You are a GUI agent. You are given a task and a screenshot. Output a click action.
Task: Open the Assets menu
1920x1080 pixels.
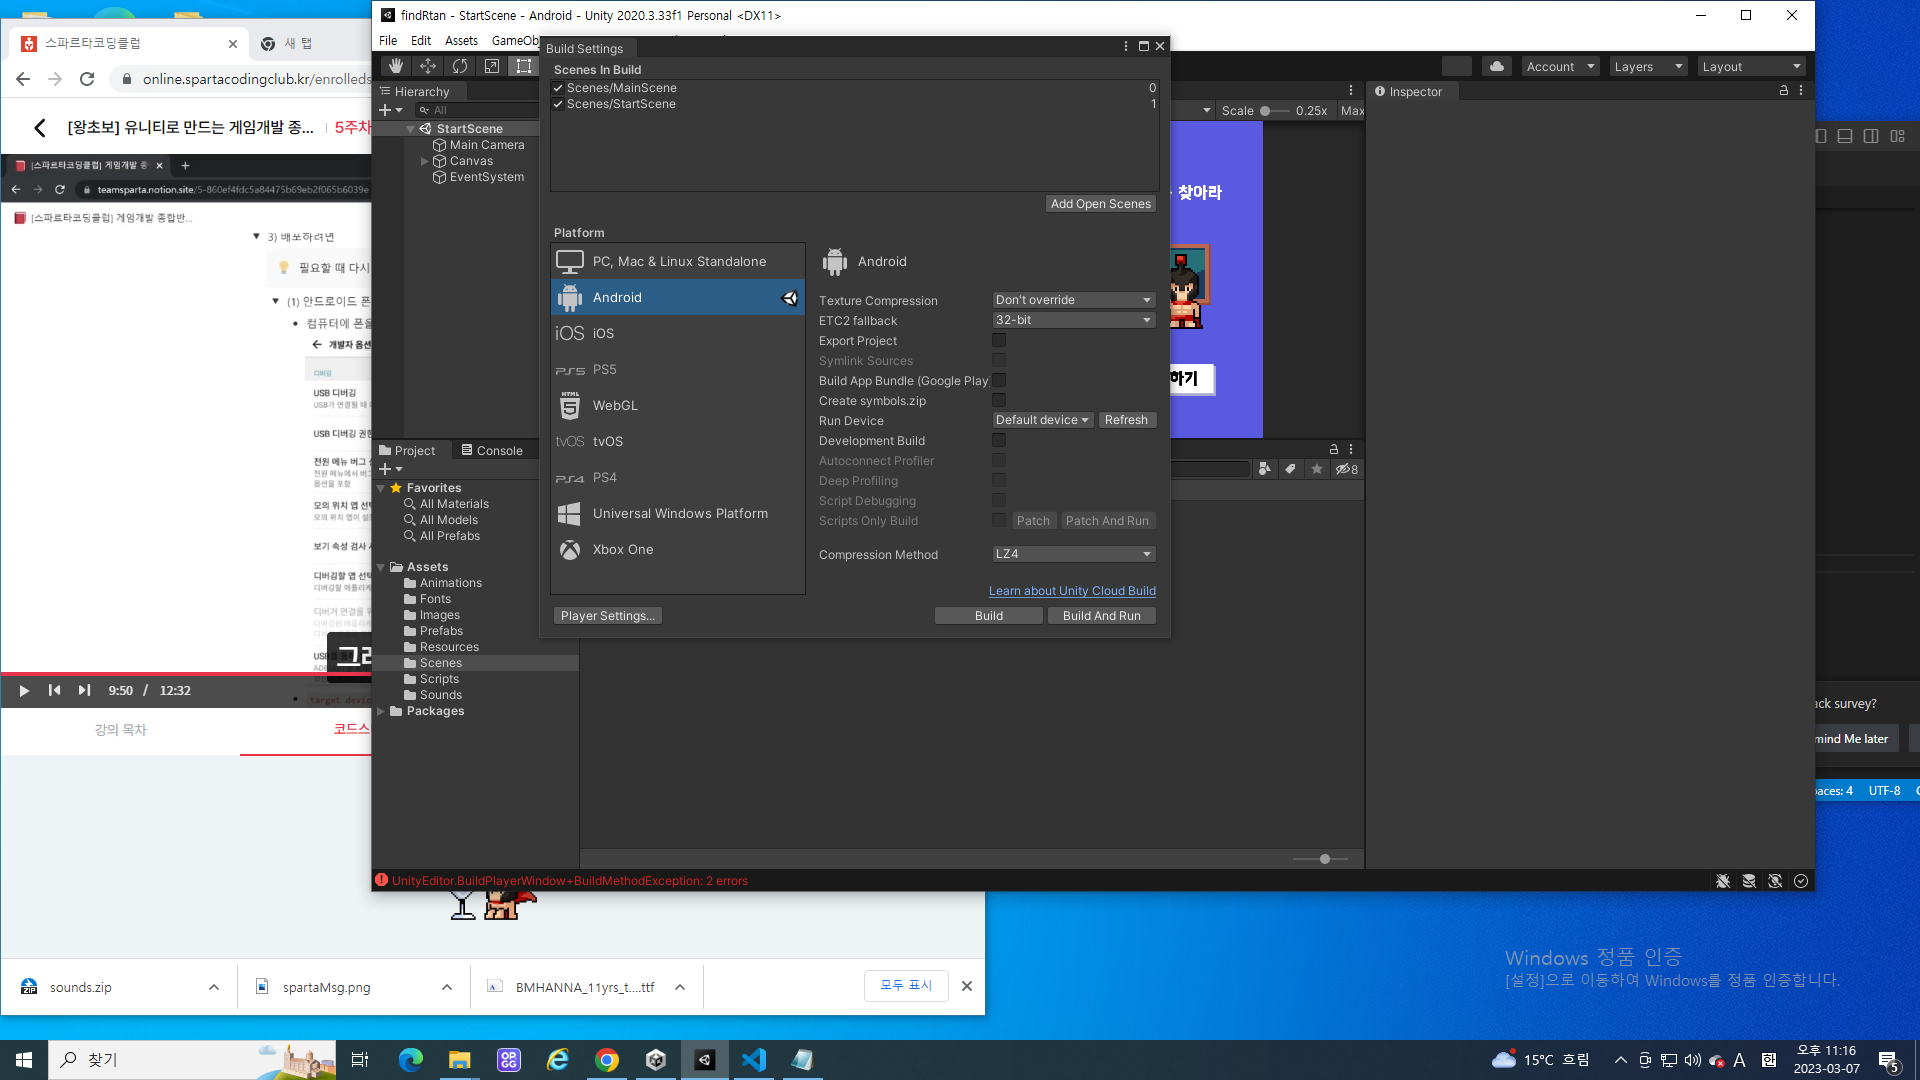click(461, 41)
